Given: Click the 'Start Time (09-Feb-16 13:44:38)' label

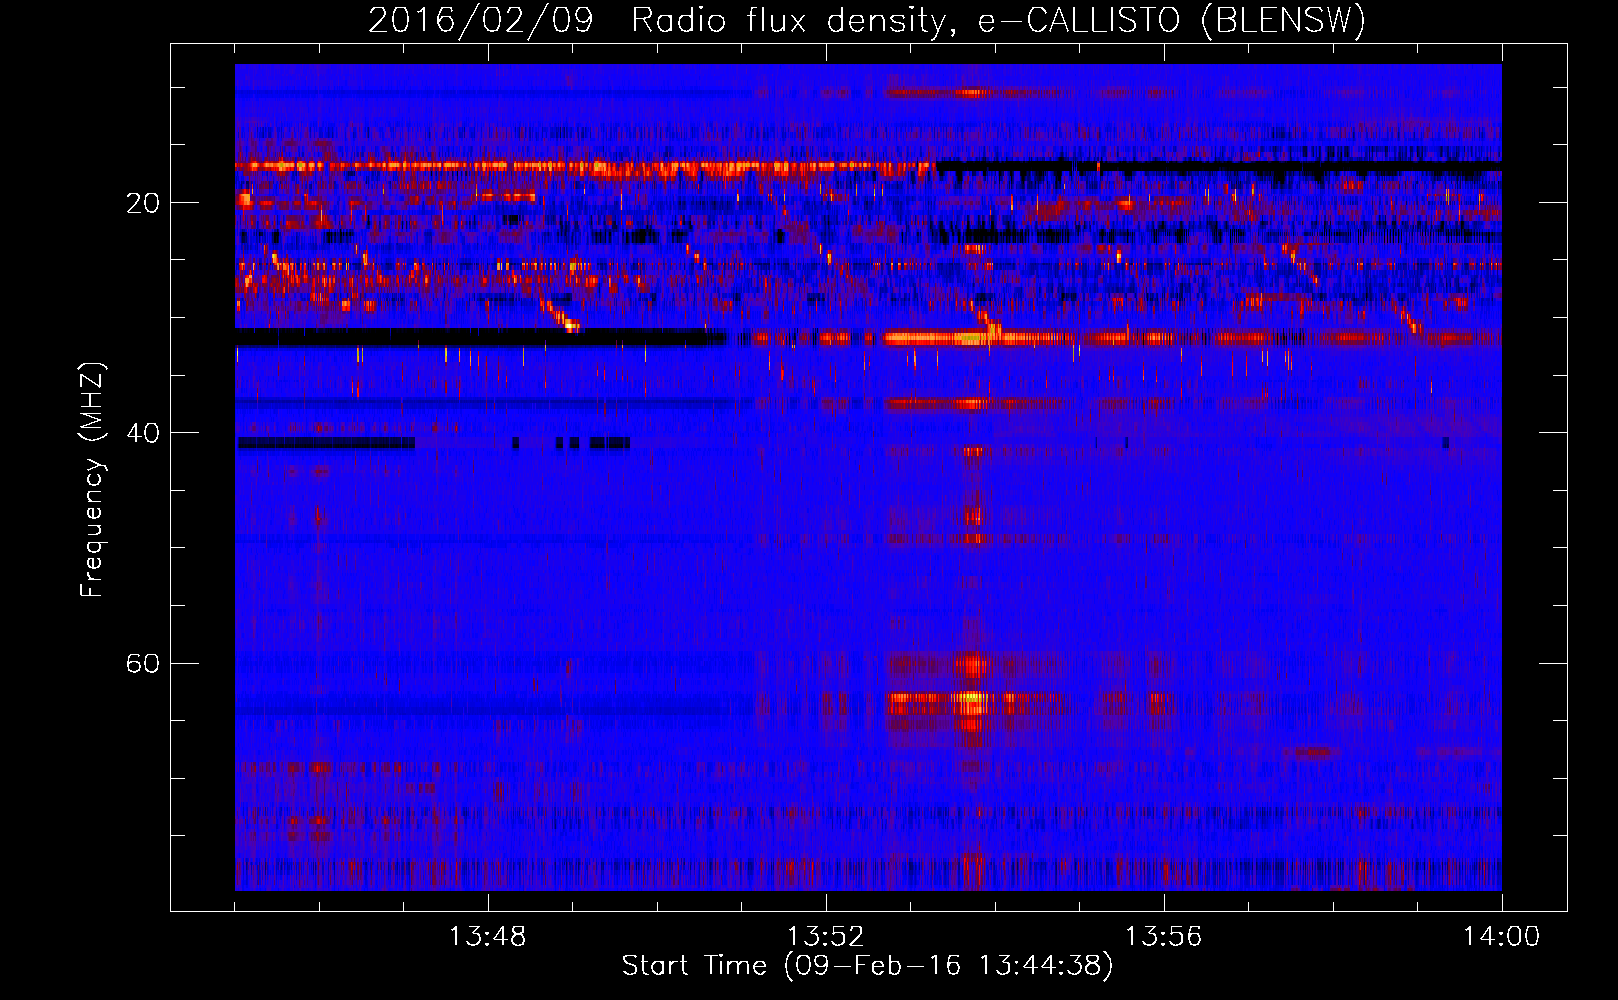Looking at the screenshot, I should [x=867, y=966].
